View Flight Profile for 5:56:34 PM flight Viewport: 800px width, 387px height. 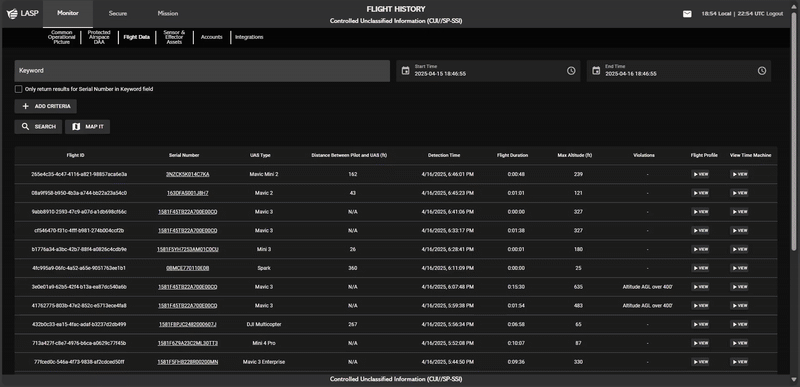tap(700, 324)
